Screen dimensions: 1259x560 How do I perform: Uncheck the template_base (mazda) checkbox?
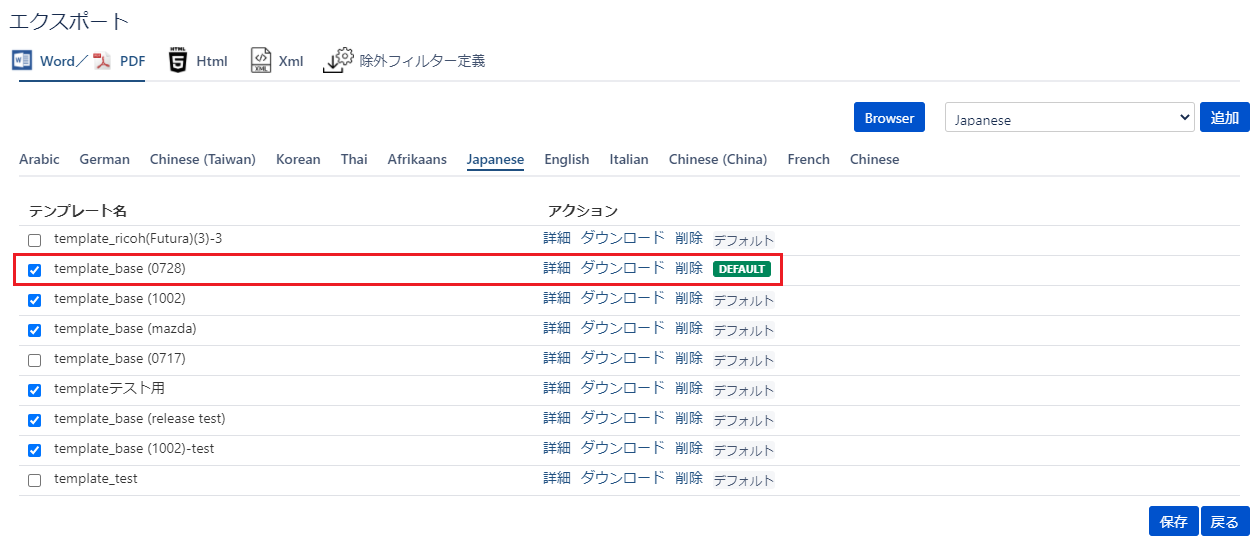click(35, 330)
